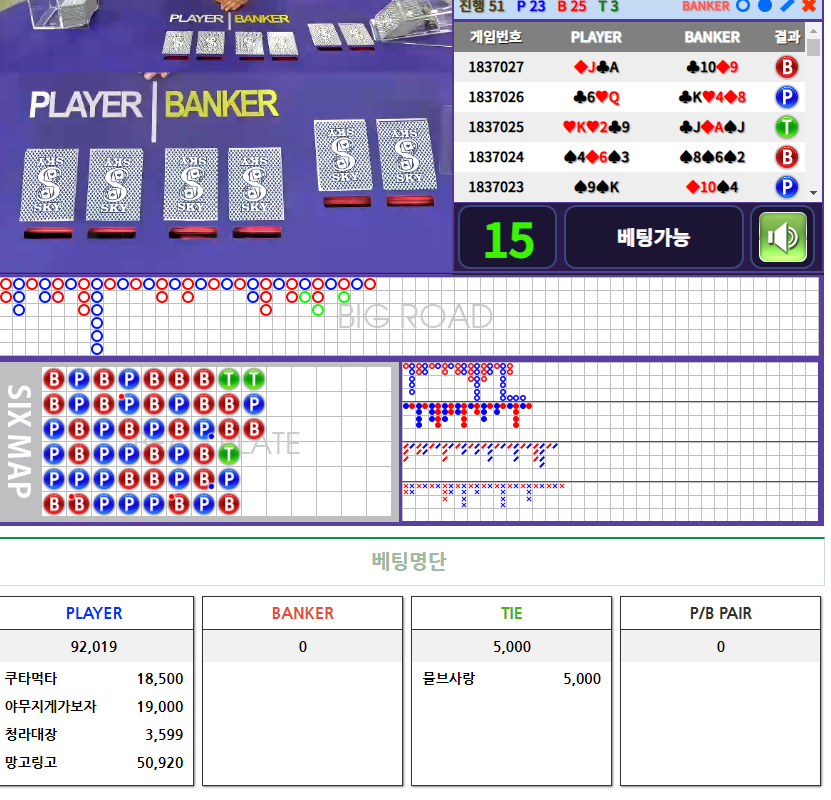
Task: Click the history list scroll-down arrow
Action: 813,193
